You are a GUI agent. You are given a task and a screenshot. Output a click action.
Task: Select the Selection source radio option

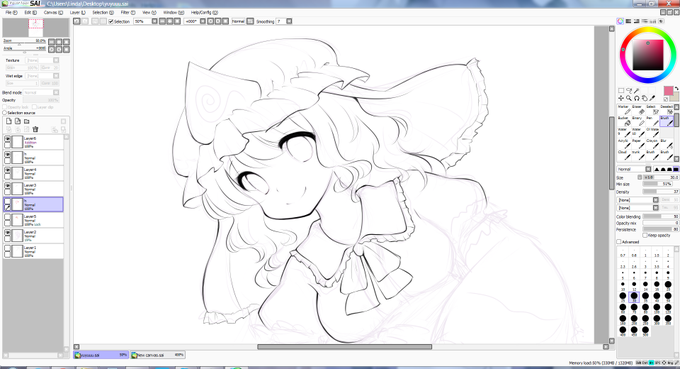[x=5, y=113]
